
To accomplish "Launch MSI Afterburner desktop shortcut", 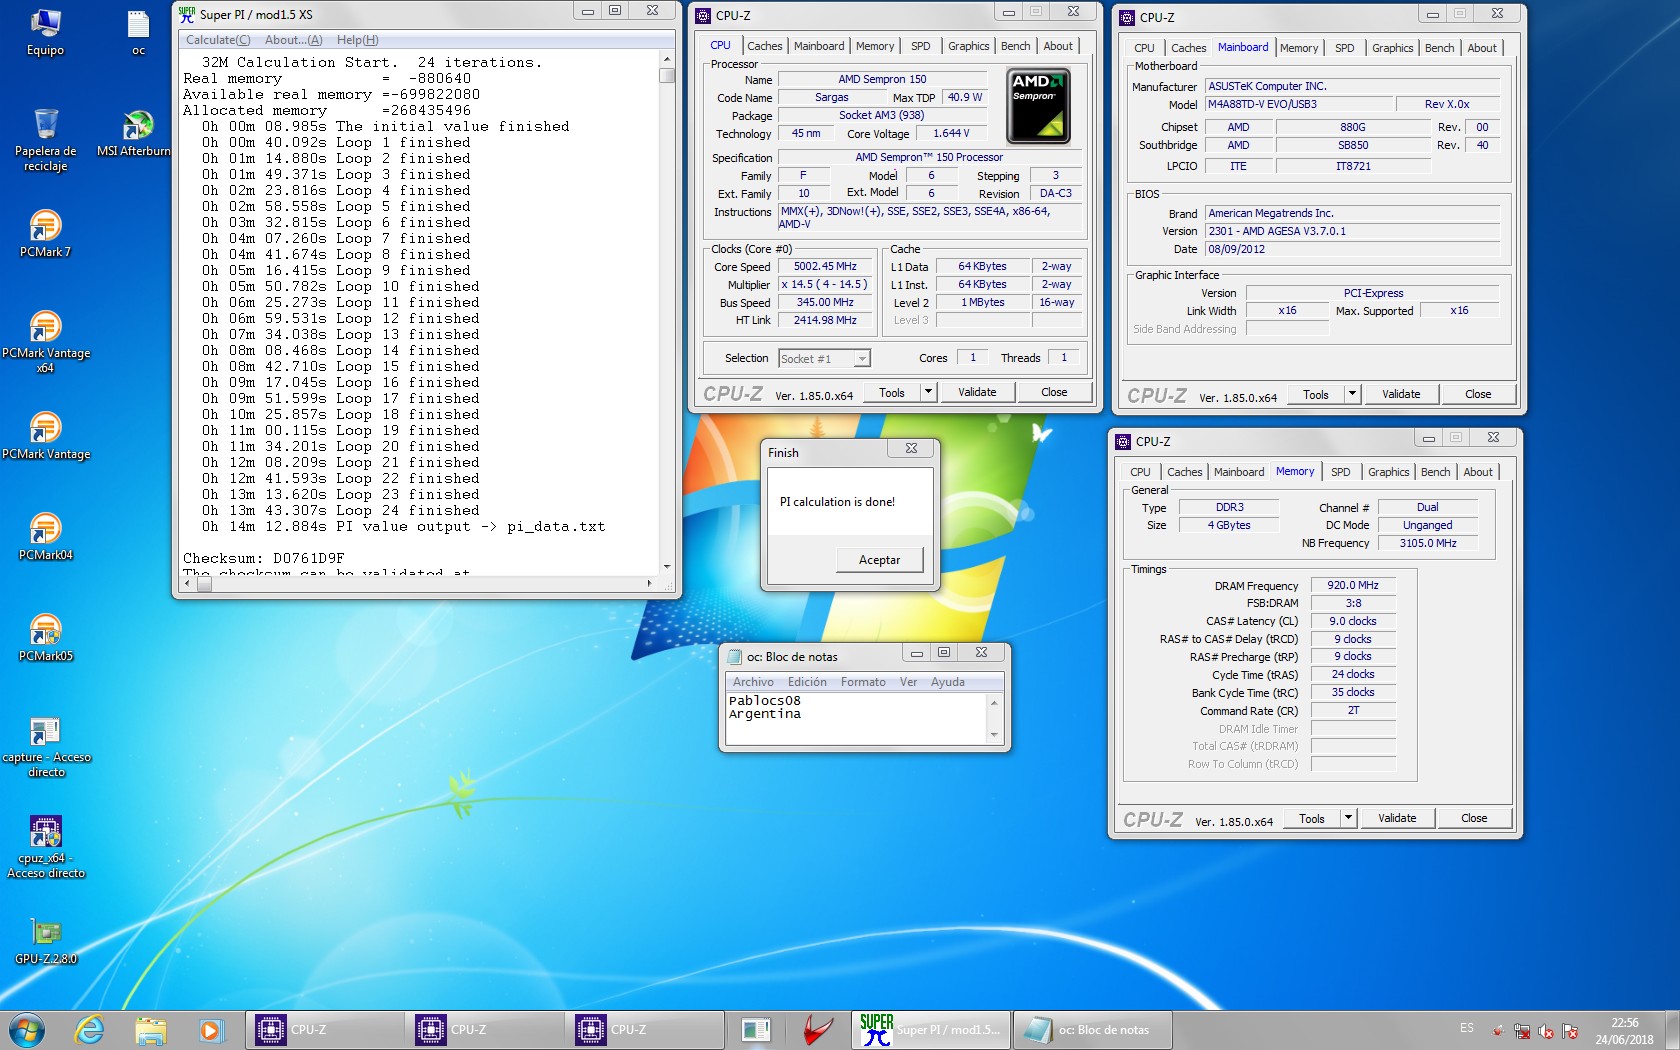I will click(x=135, y=133).
